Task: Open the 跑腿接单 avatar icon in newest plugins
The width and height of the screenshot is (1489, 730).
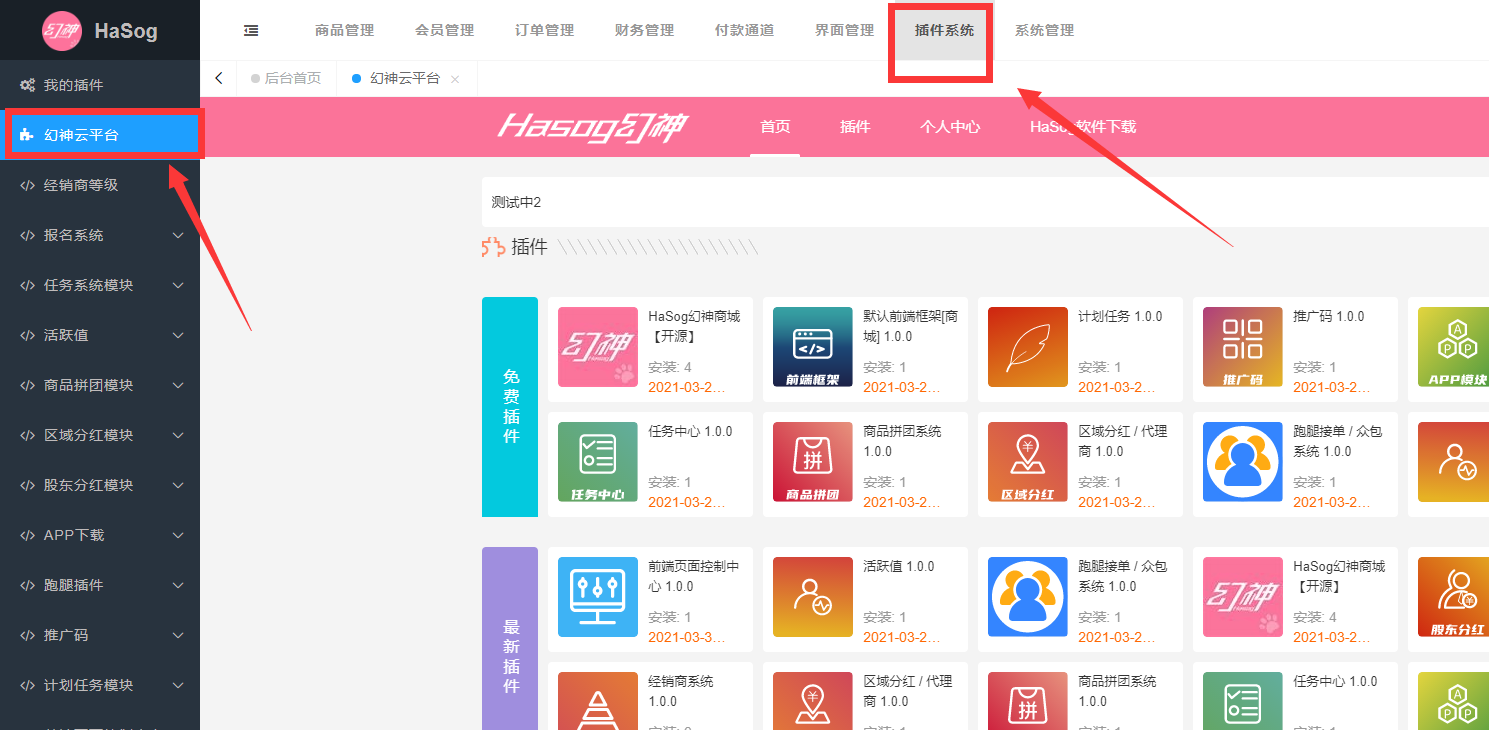Action: (x=1028, y=597)
